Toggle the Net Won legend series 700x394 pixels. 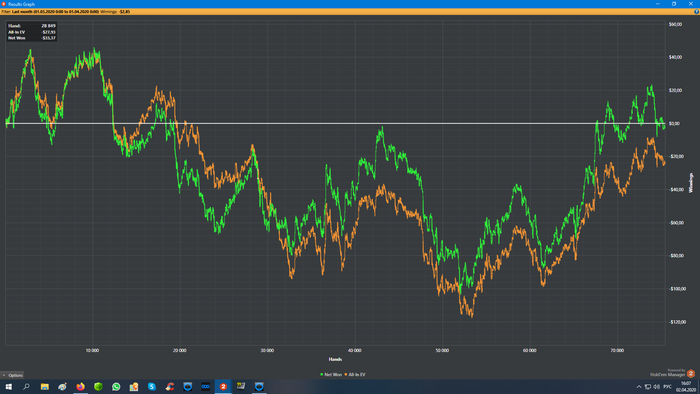click(x=331, y=375)
